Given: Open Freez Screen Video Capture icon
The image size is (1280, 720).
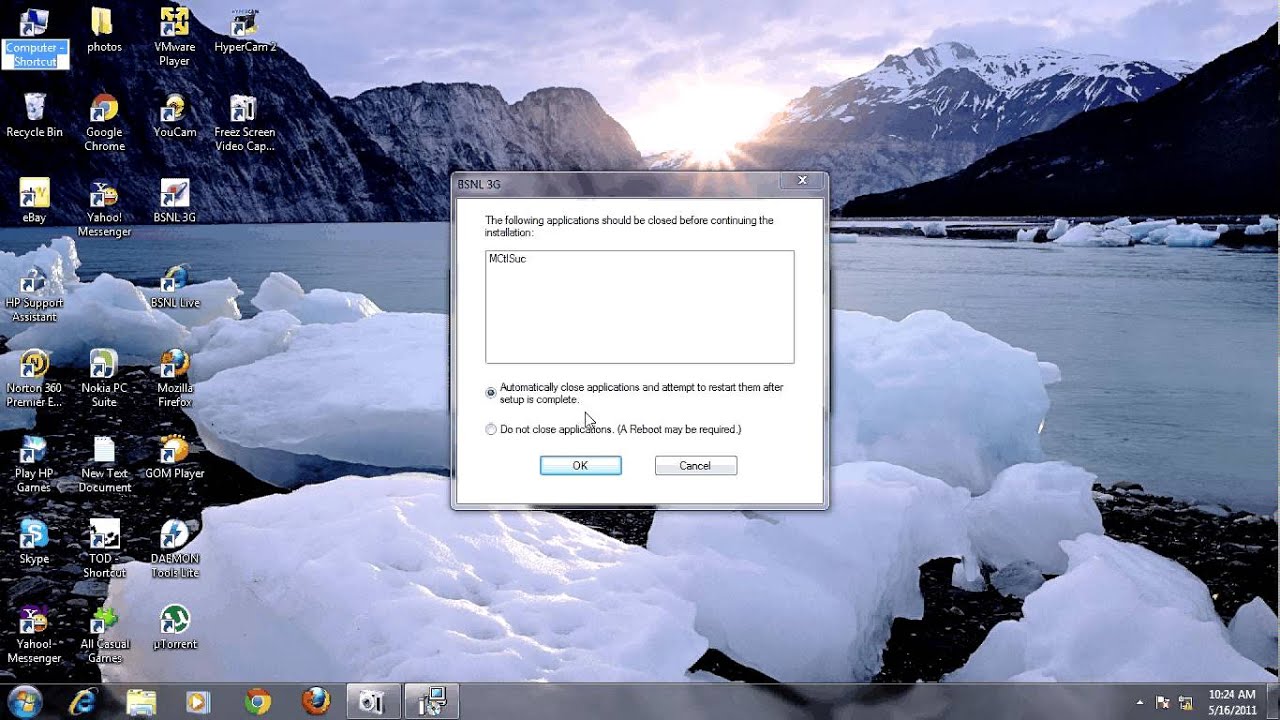Looking at the screenshot, I should click(x=244, y=123).
